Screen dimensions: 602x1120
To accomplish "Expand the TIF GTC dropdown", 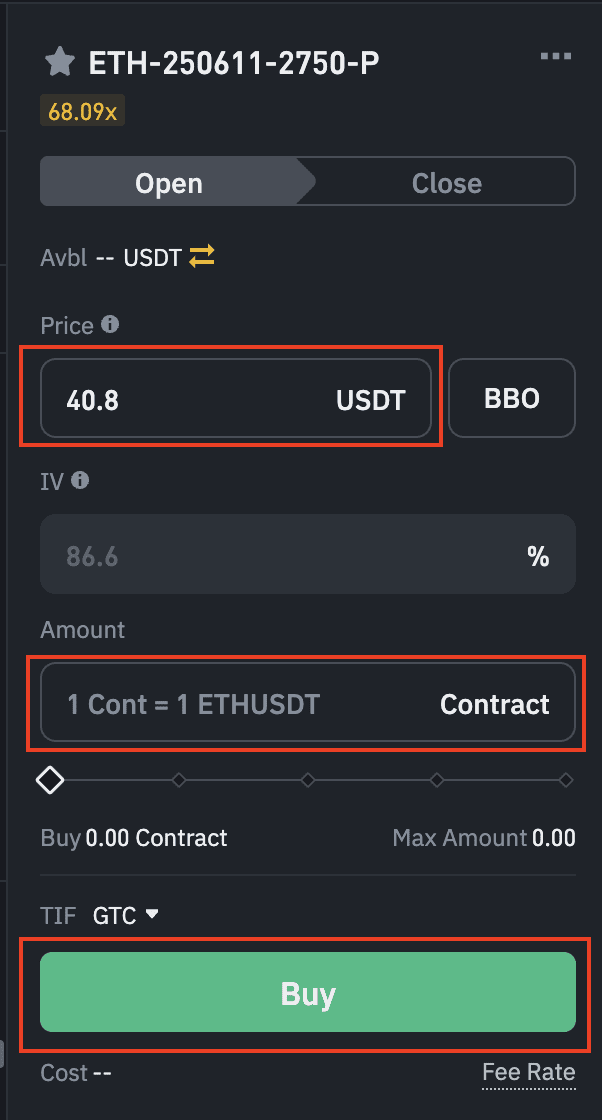I will 125,914.
